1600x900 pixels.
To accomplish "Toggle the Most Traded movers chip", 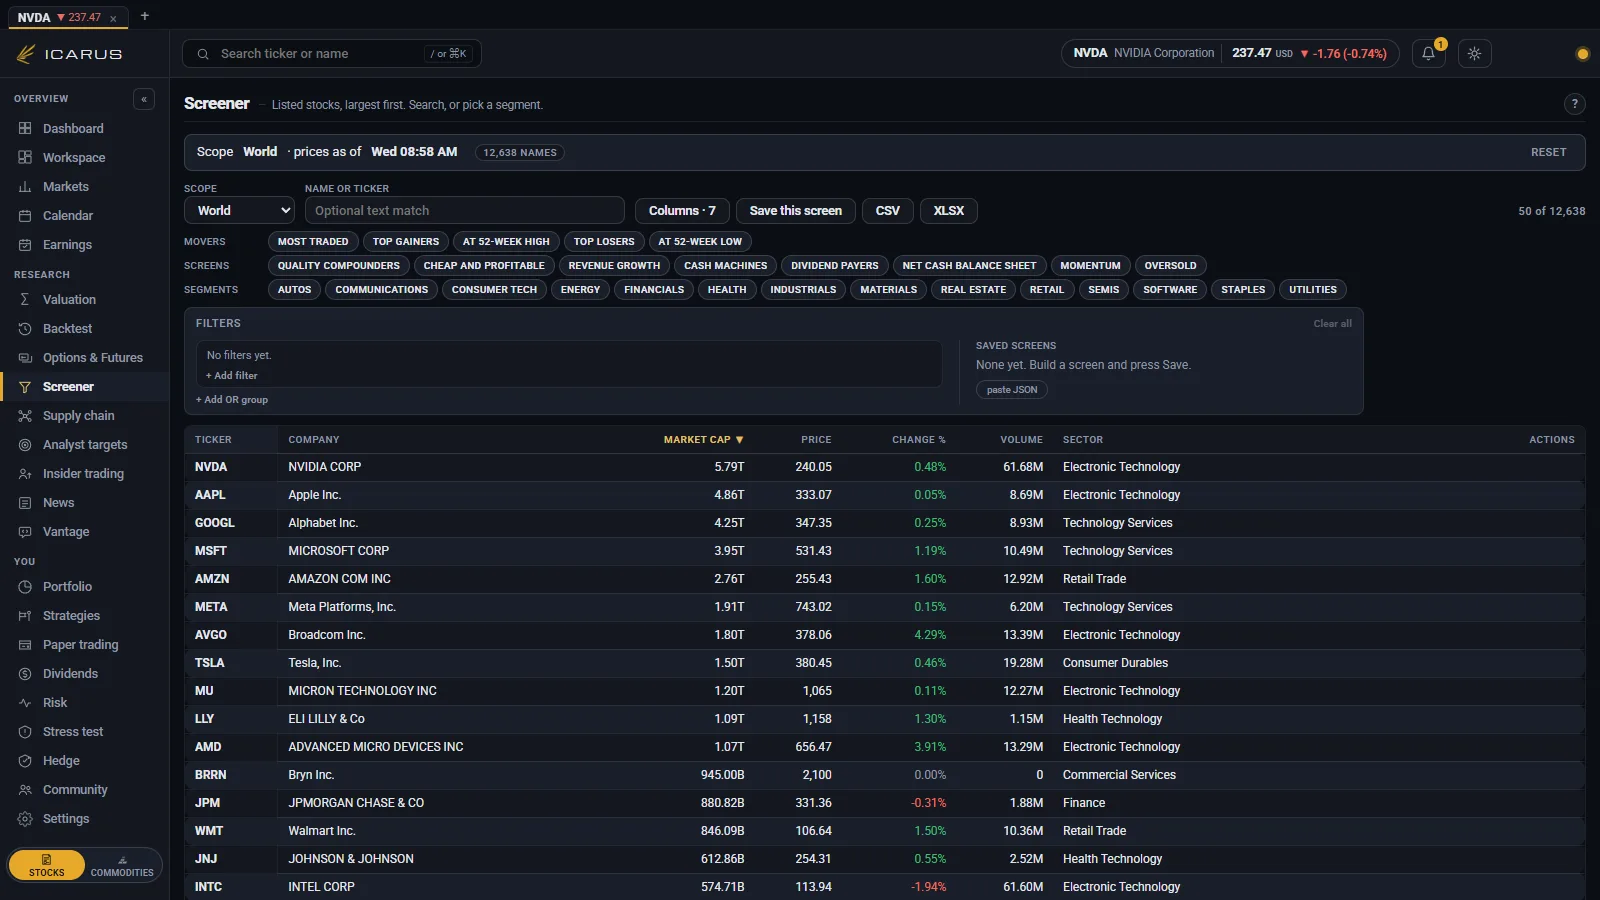I will pyautogui.click(x=313, y=241).
